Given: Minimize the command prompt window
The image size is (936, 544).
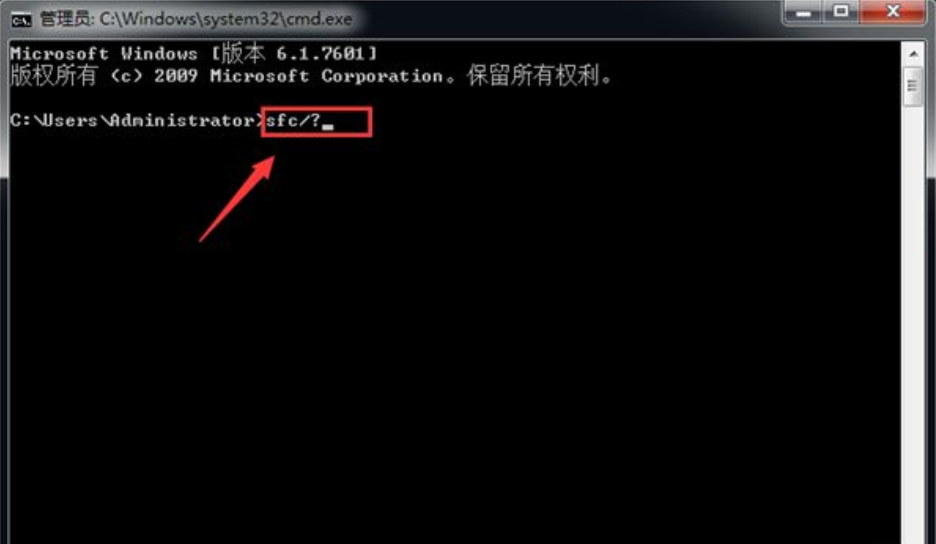Looking at the screenshot, I should [x=803, y=11].
